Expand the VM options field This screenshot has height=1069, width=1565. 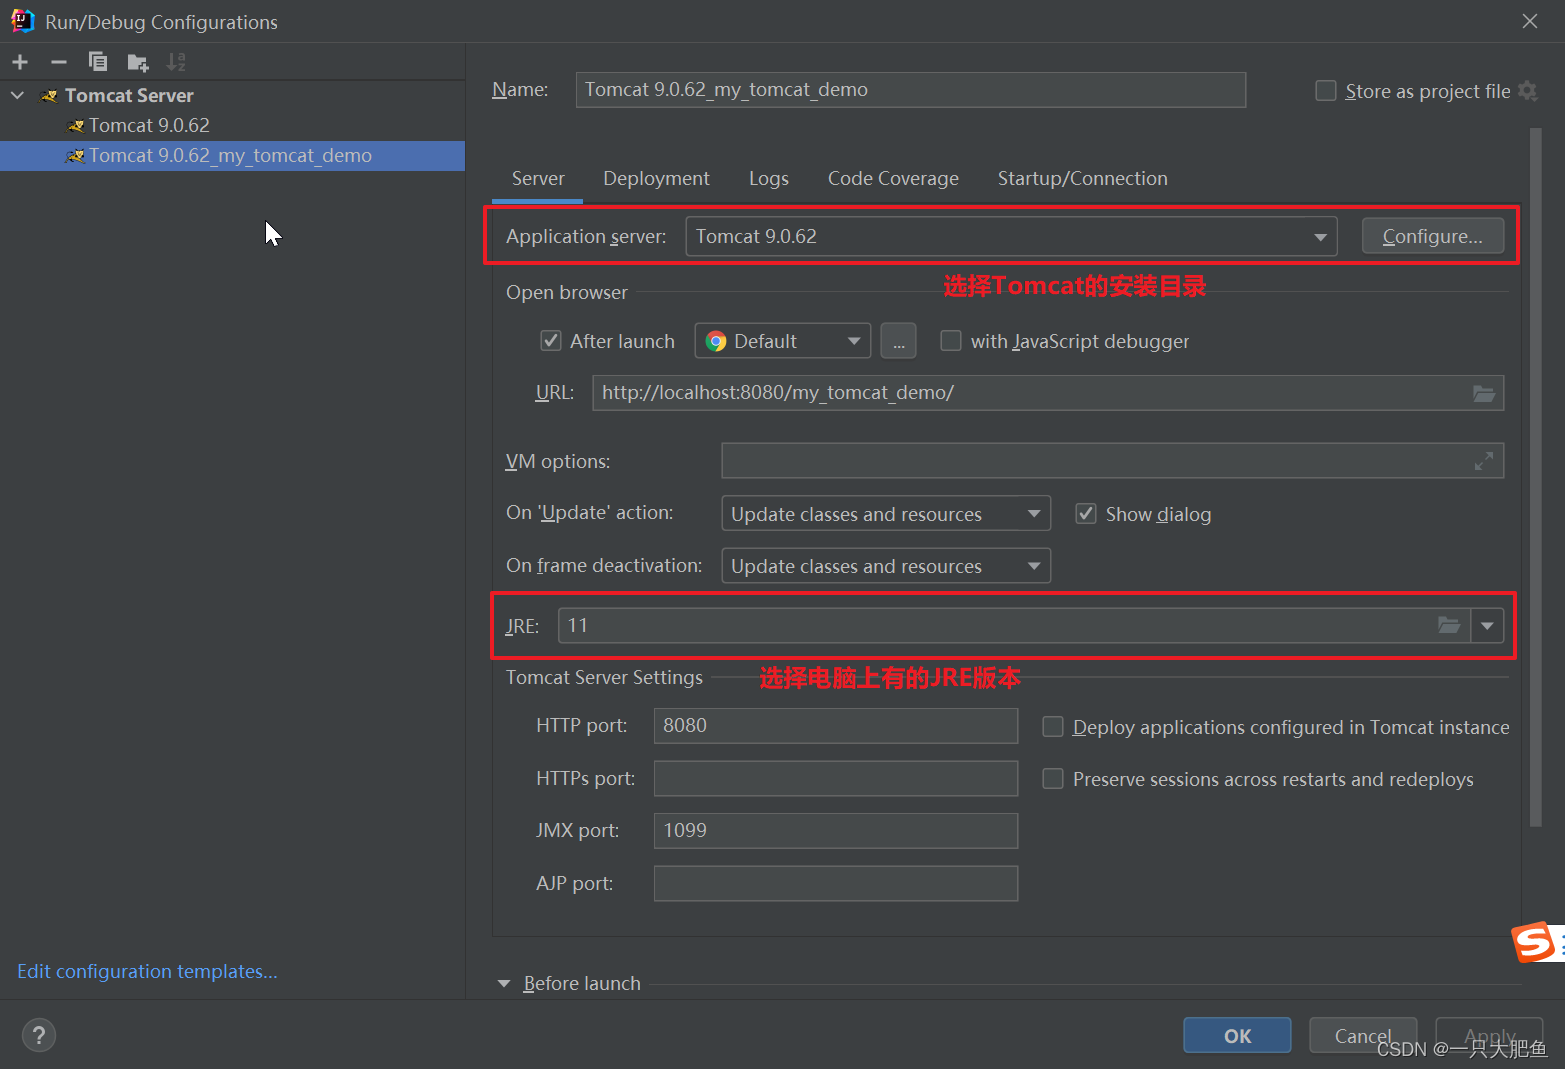(1484, 461)
